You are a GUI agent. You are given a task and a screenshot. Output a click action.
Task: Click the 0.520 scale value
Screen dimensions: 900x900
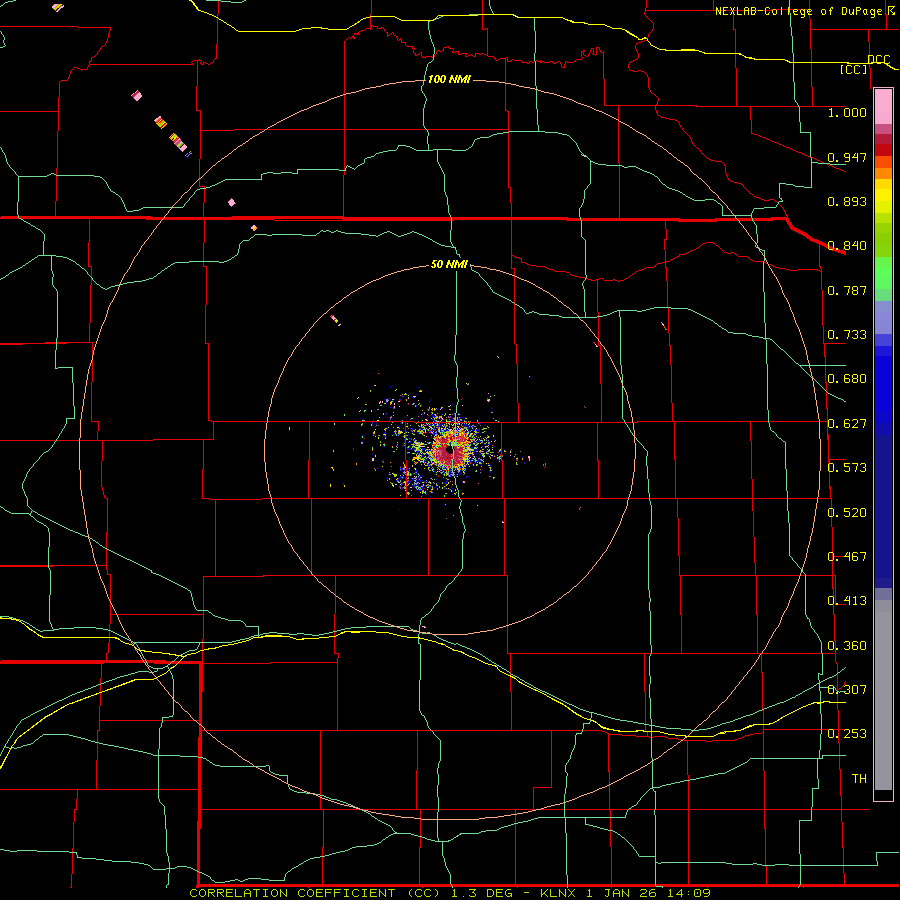[847, 512]
